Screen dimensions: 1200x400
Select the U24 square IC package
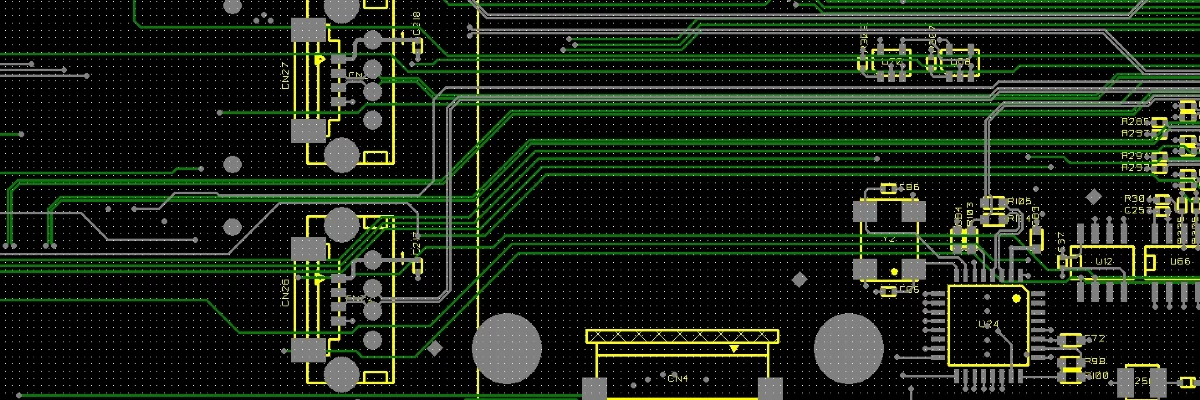tap(987, 326)
